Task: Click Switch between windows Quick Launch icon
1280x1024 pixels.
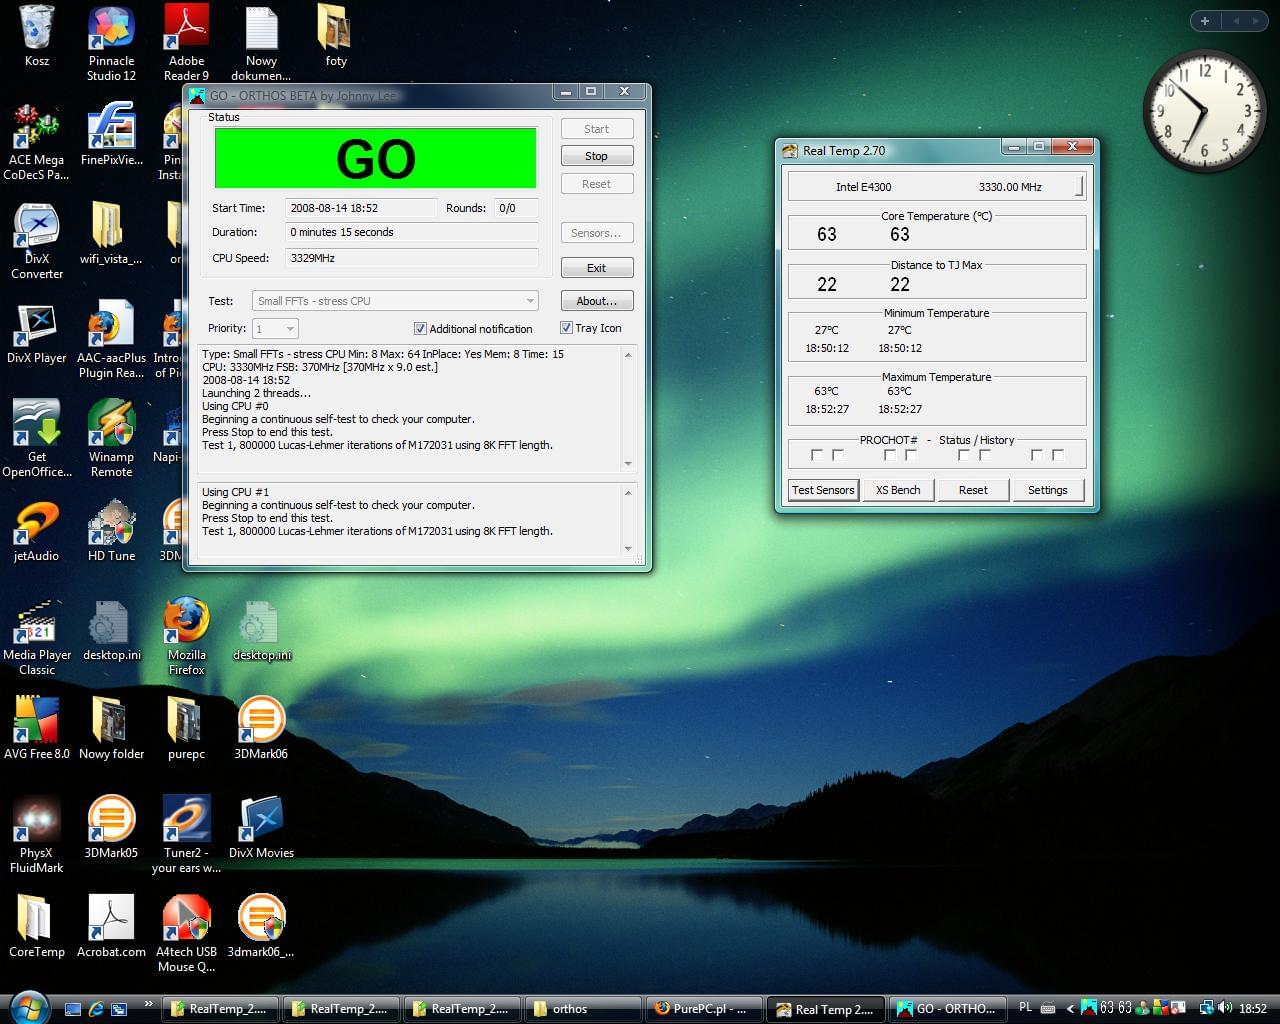Action: coord(119,1009)
